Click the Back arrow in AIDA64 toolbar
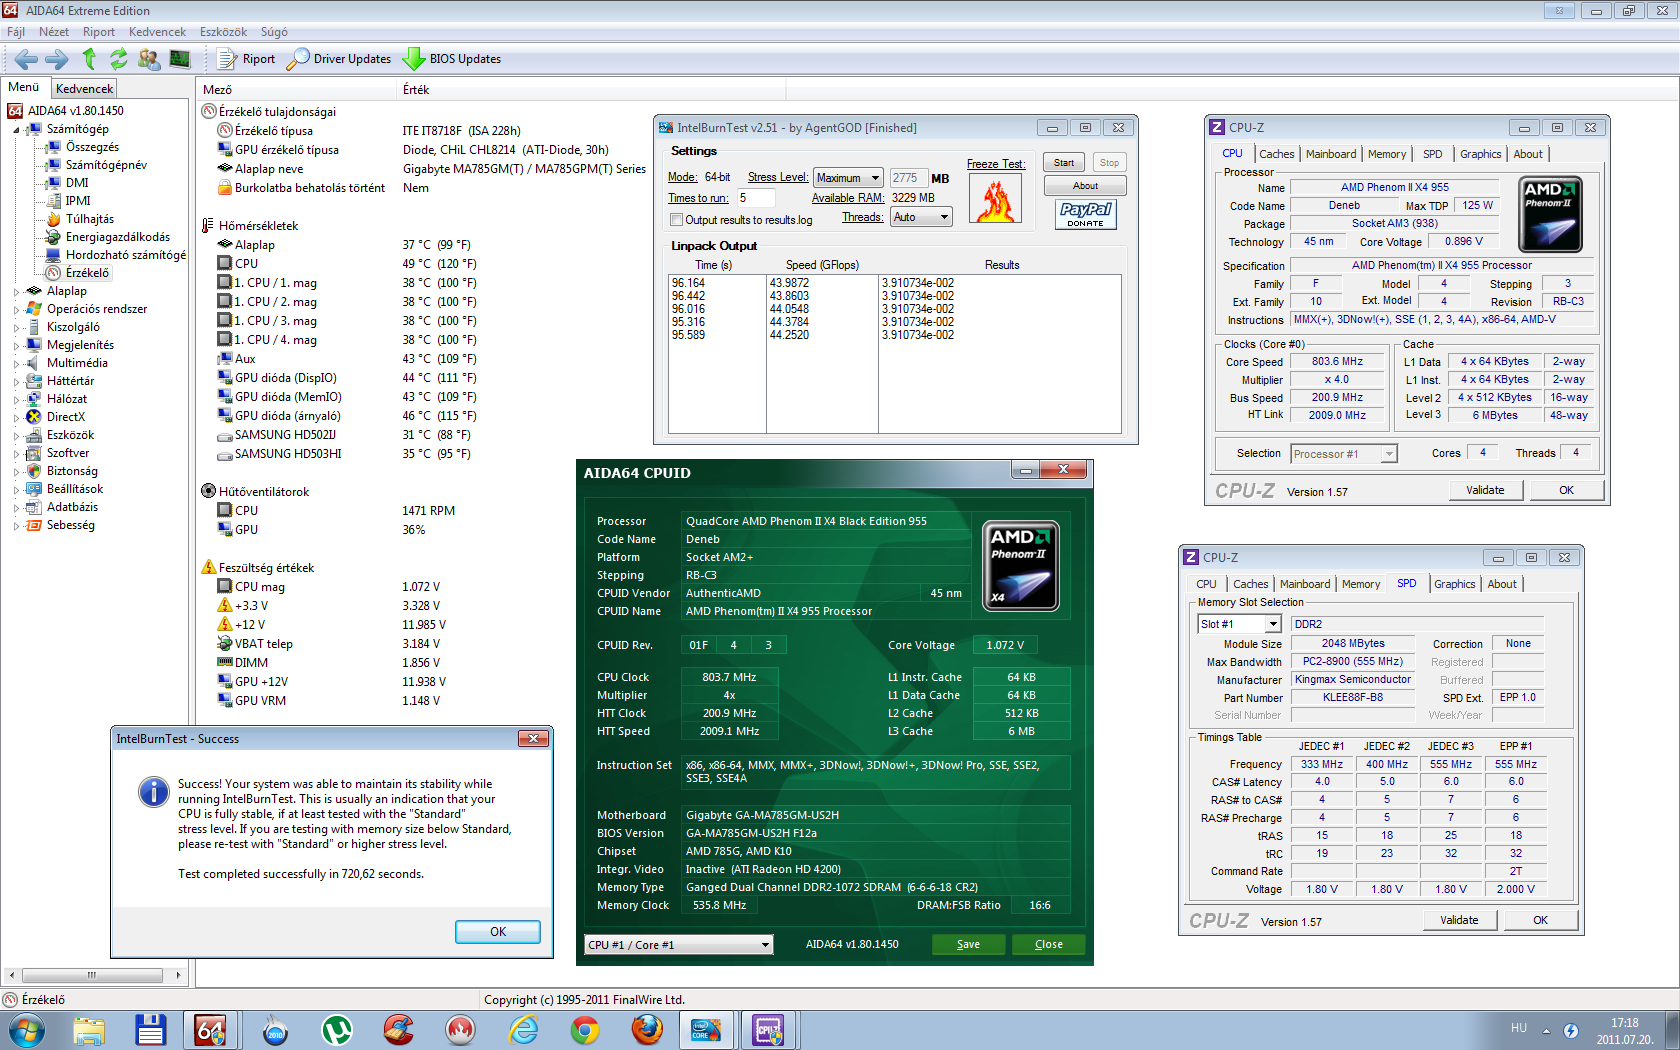The height and width of the screenshot is (1050, 1680). (26, 59)
